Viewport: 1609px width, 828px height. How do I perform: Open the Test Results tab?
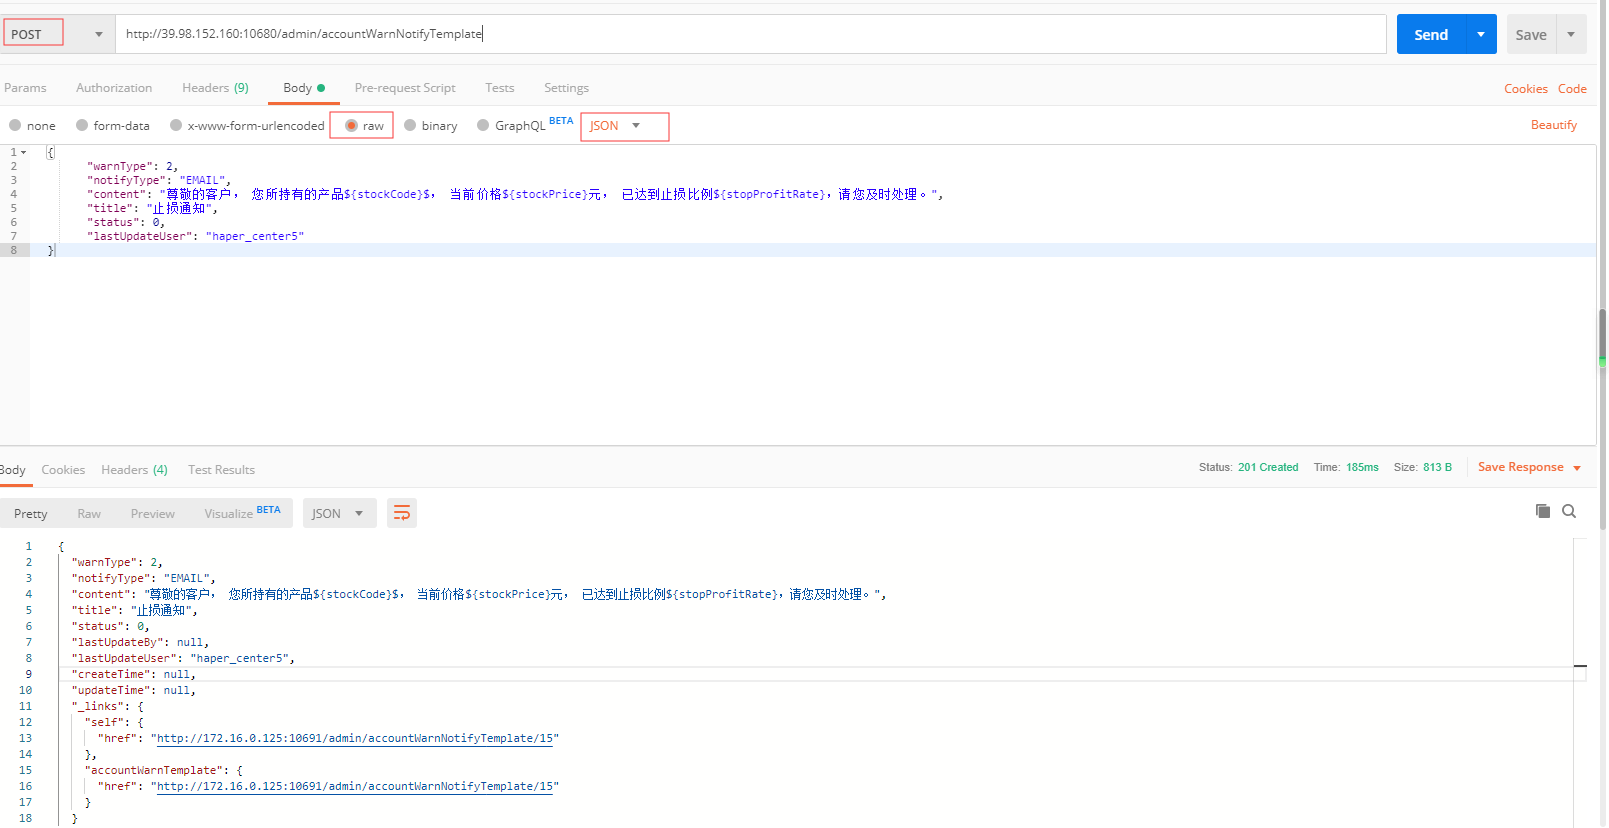click(221, 470)
